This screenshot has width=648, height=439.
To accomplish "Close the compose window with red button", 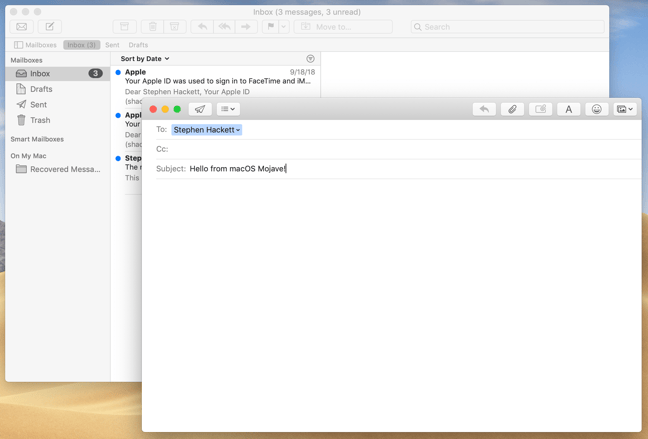I will coord(153,109).
